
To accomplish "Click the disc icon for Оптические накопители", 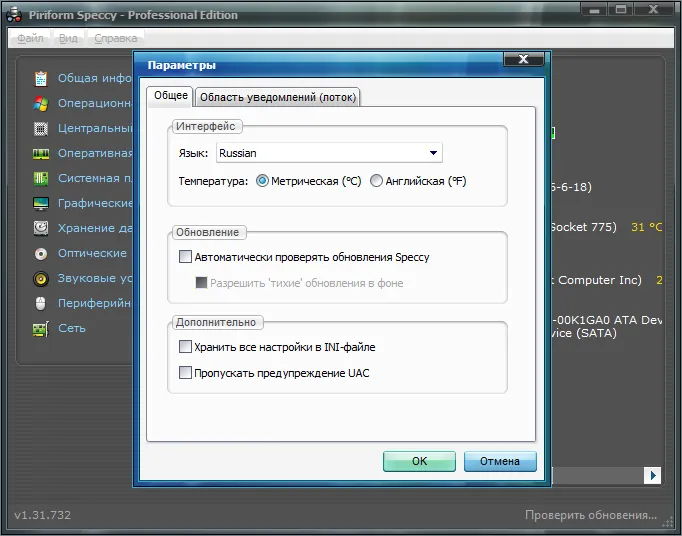I will pyautogui.click(x=41, y=254).
